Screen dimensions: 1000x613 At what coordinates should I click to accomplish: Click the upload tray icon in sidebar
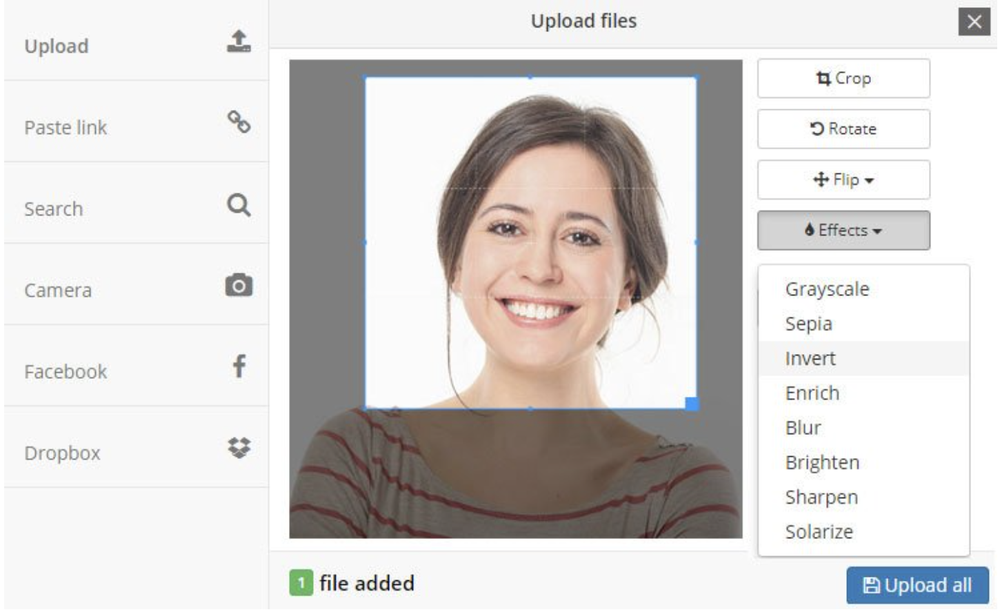coord(239,41)
